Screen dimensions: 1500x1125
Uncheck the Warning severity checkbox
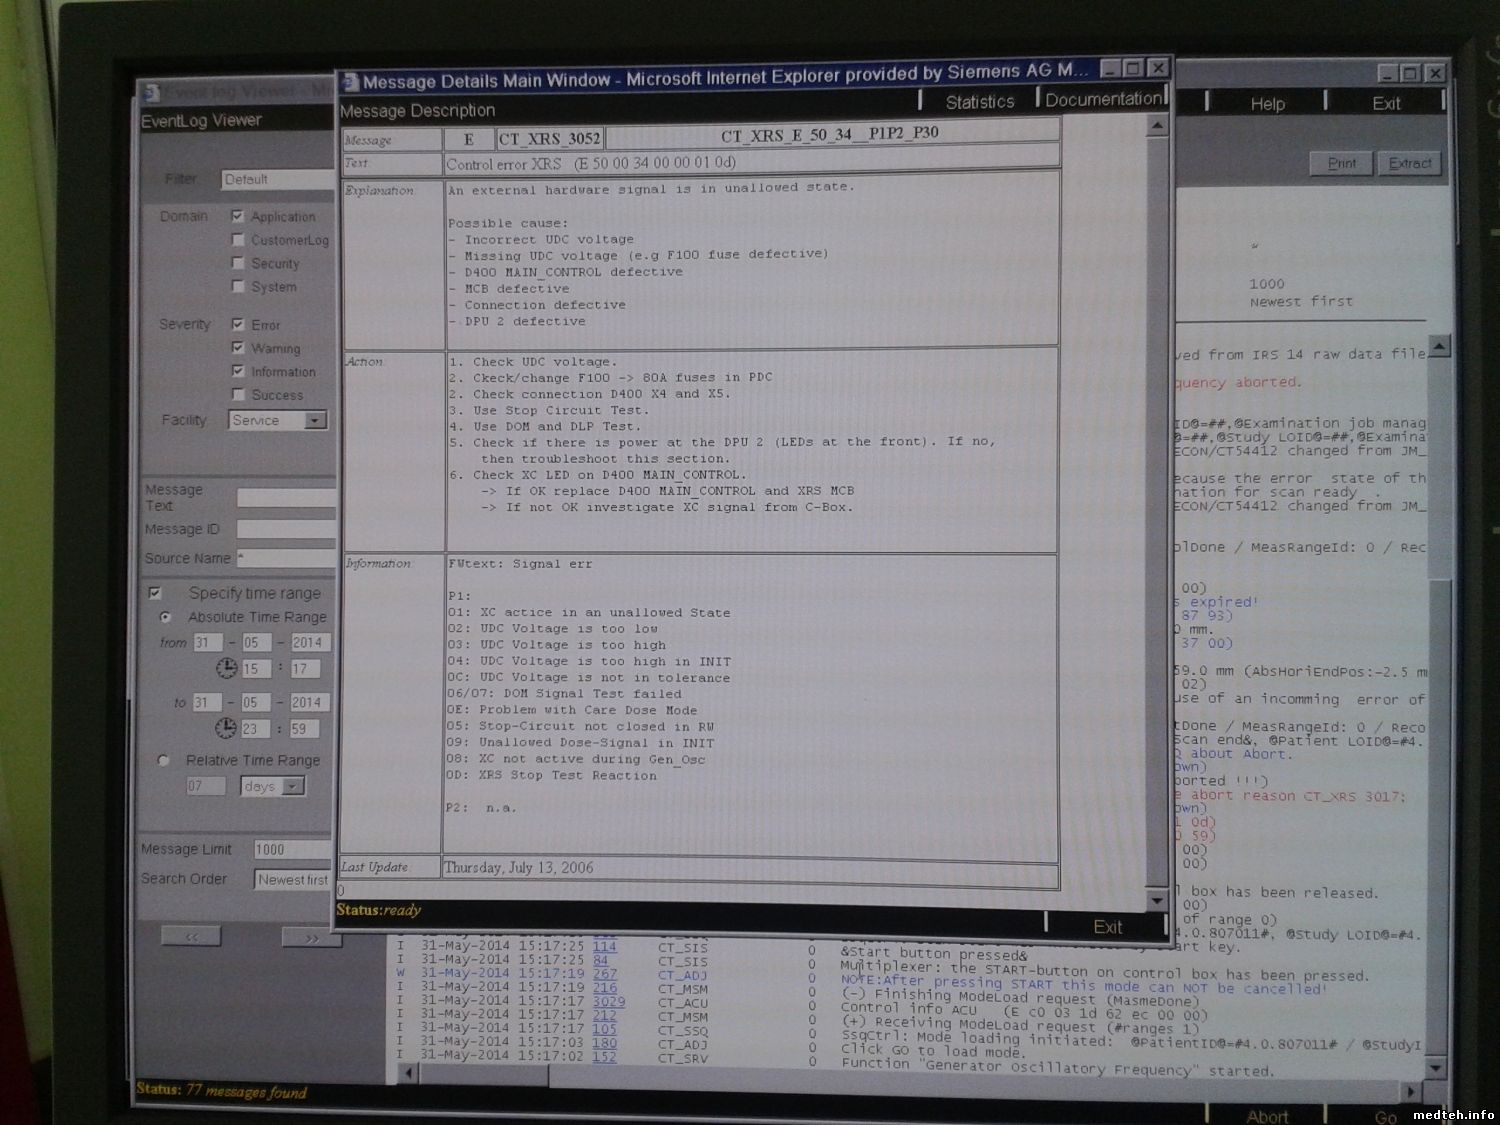[x=238, y=348]
